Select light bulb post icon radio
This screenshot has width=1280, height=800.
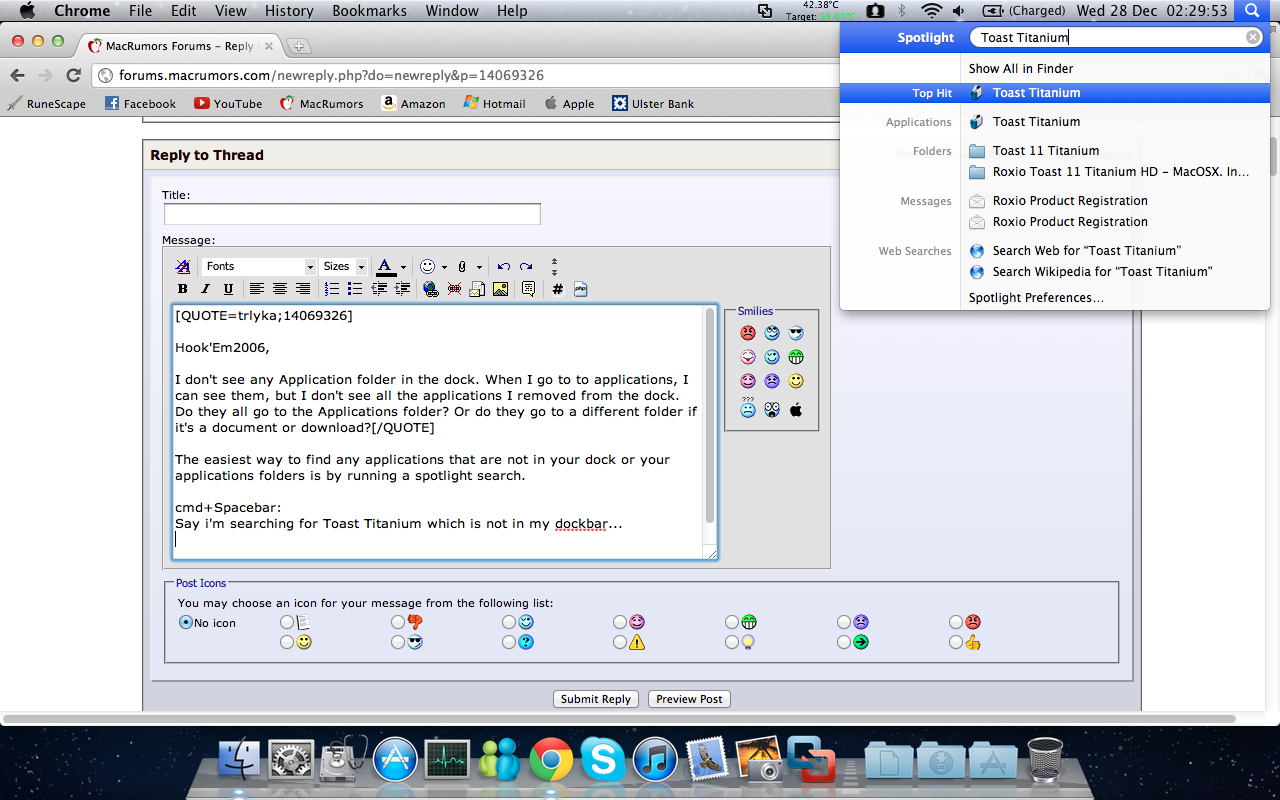733,642
